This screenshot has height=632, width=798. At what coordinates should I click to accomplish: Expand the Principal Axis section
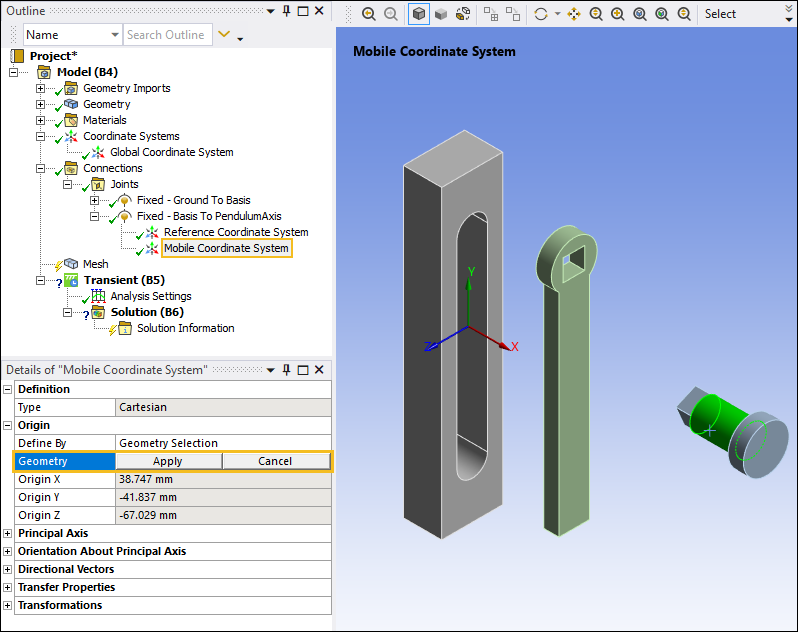pos(8,533)
